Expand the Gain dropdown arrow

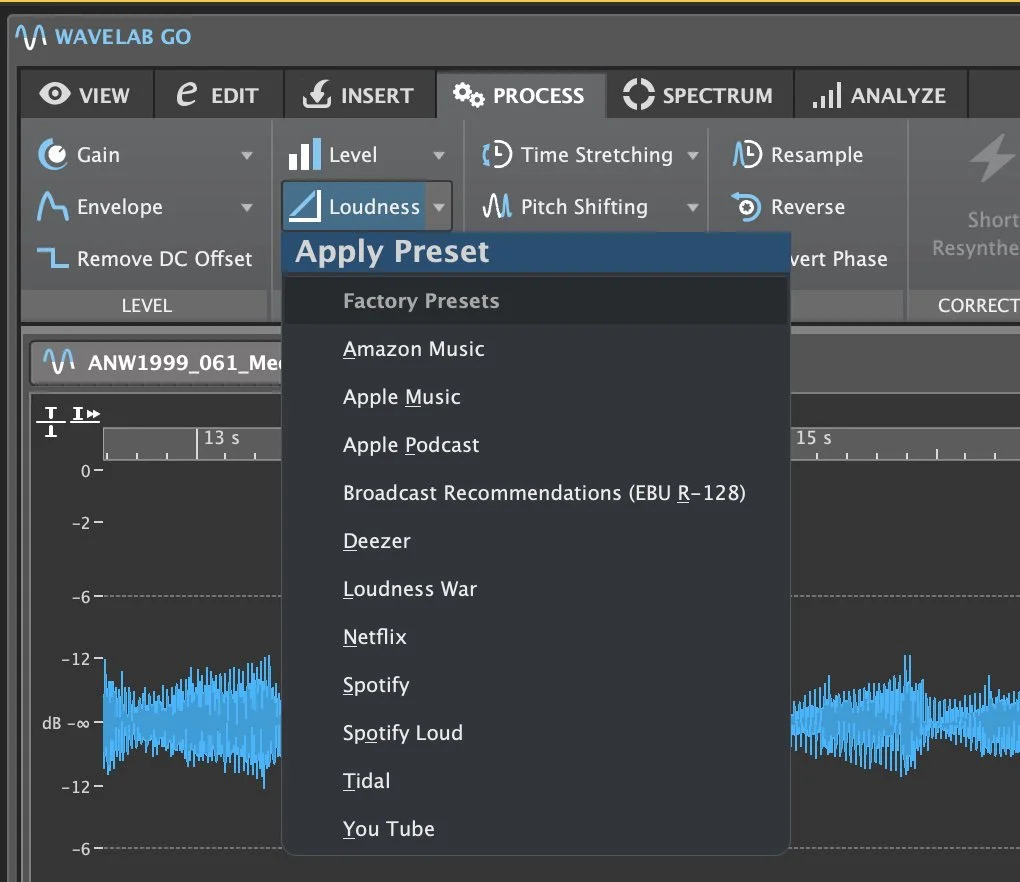pos(247,155)
